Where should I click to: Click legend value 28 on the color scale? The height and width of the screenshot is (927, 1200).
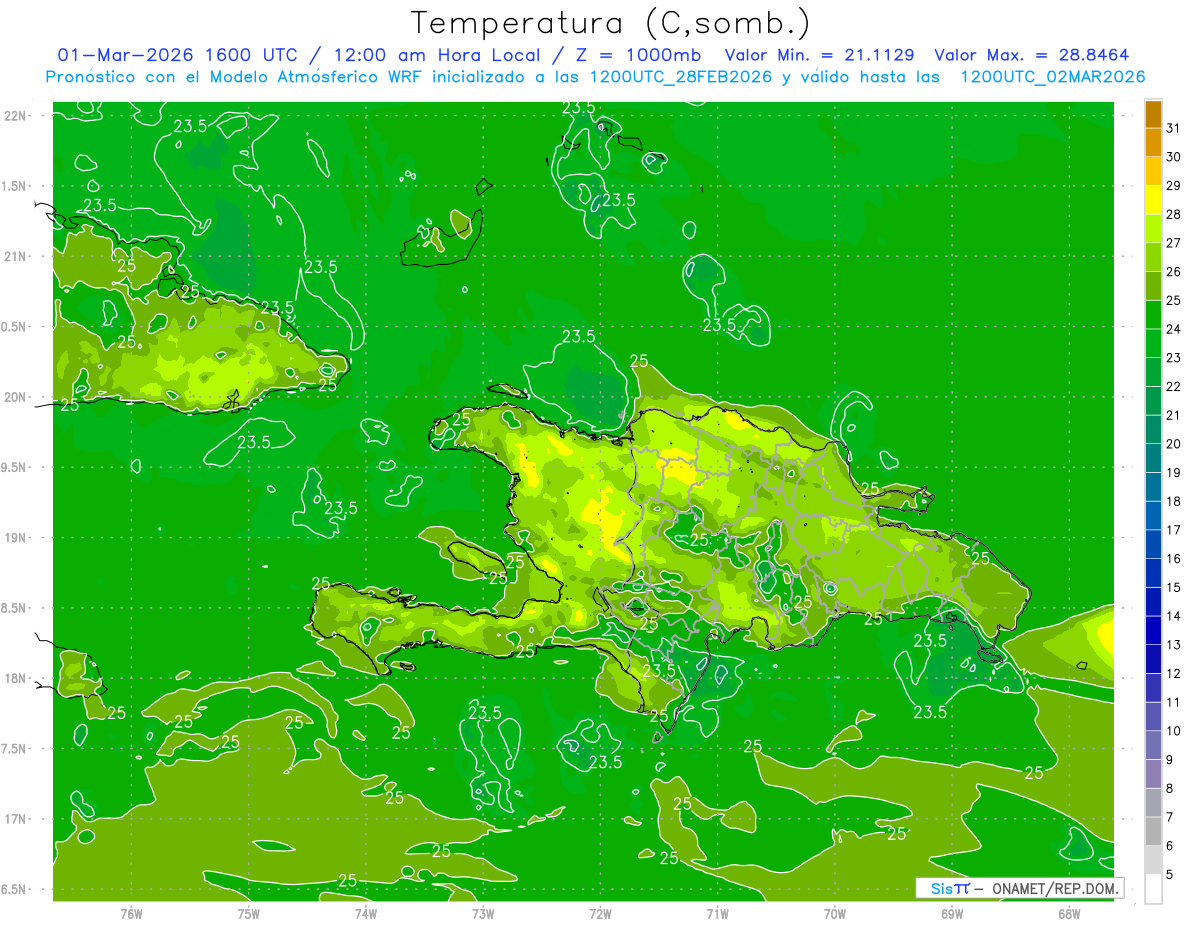[x=1174, y=214]
